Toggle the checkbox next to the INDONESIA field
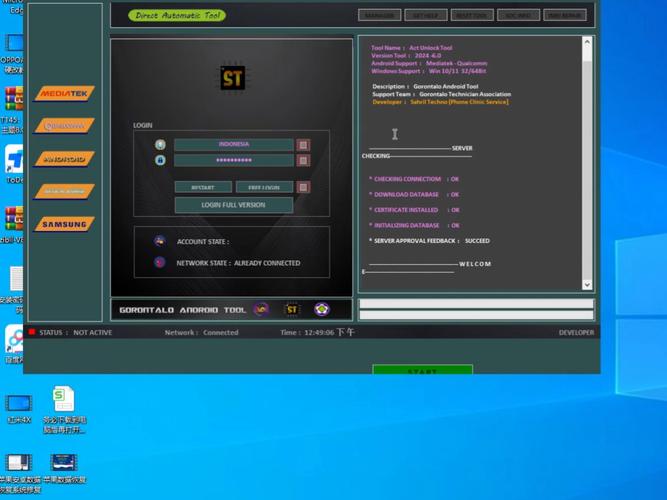Image resolution: width=667 pixels, height=500 pixels. [x=303, y=145]
